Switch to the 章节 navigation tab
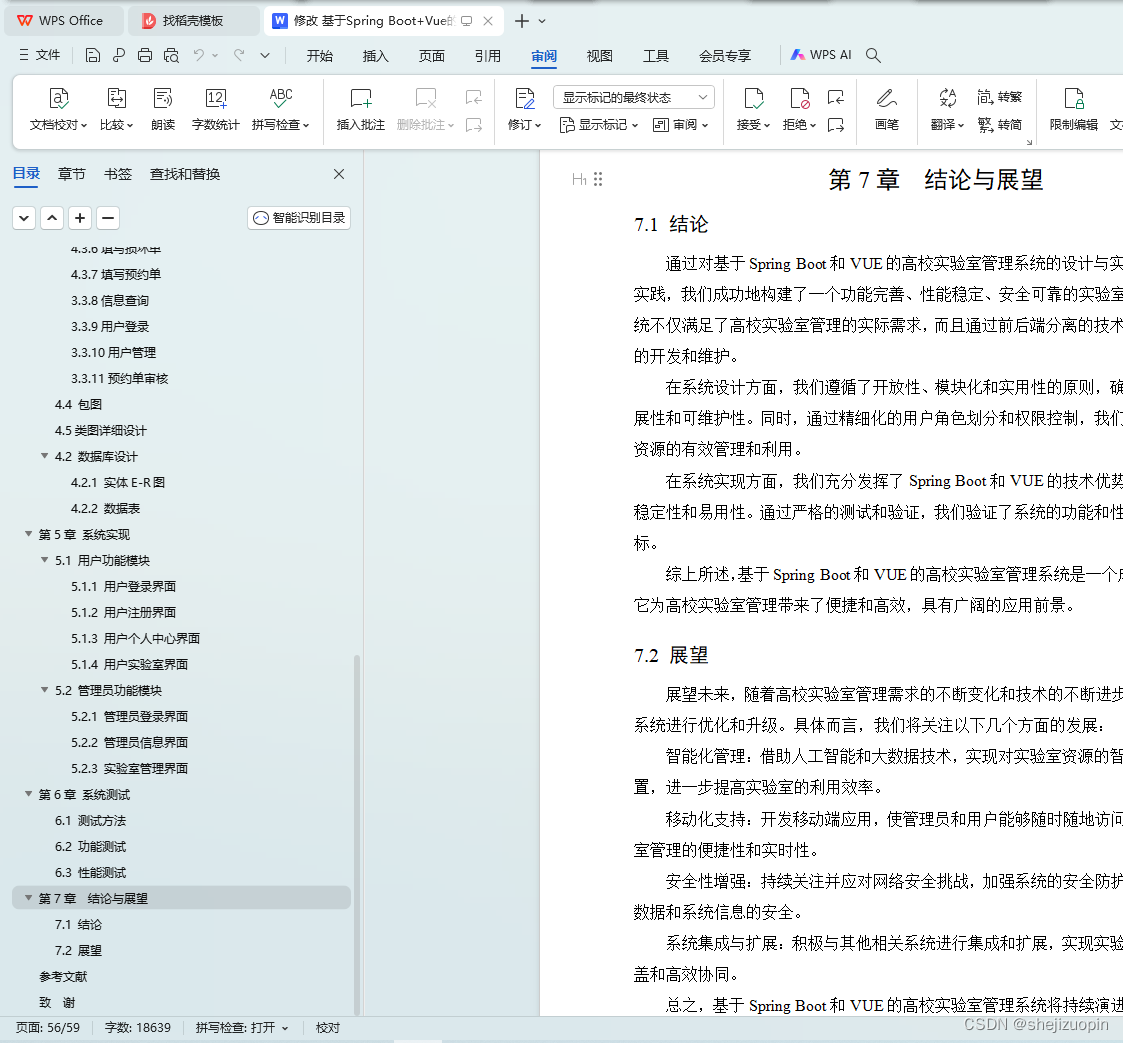 coord(72,174)
